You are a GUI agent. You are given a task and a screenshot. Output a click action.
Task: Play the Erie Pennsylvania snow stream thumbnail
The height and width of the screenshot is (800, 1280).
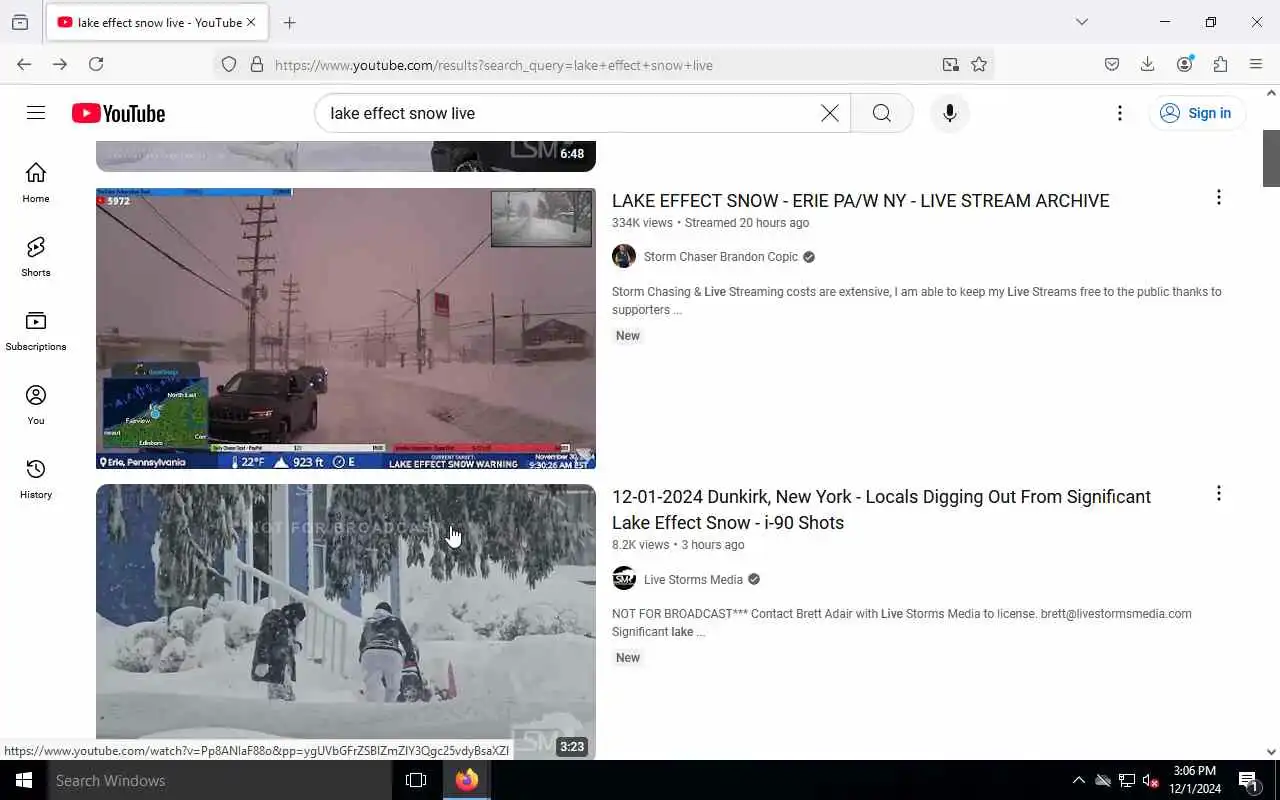(x=346, y=328)
